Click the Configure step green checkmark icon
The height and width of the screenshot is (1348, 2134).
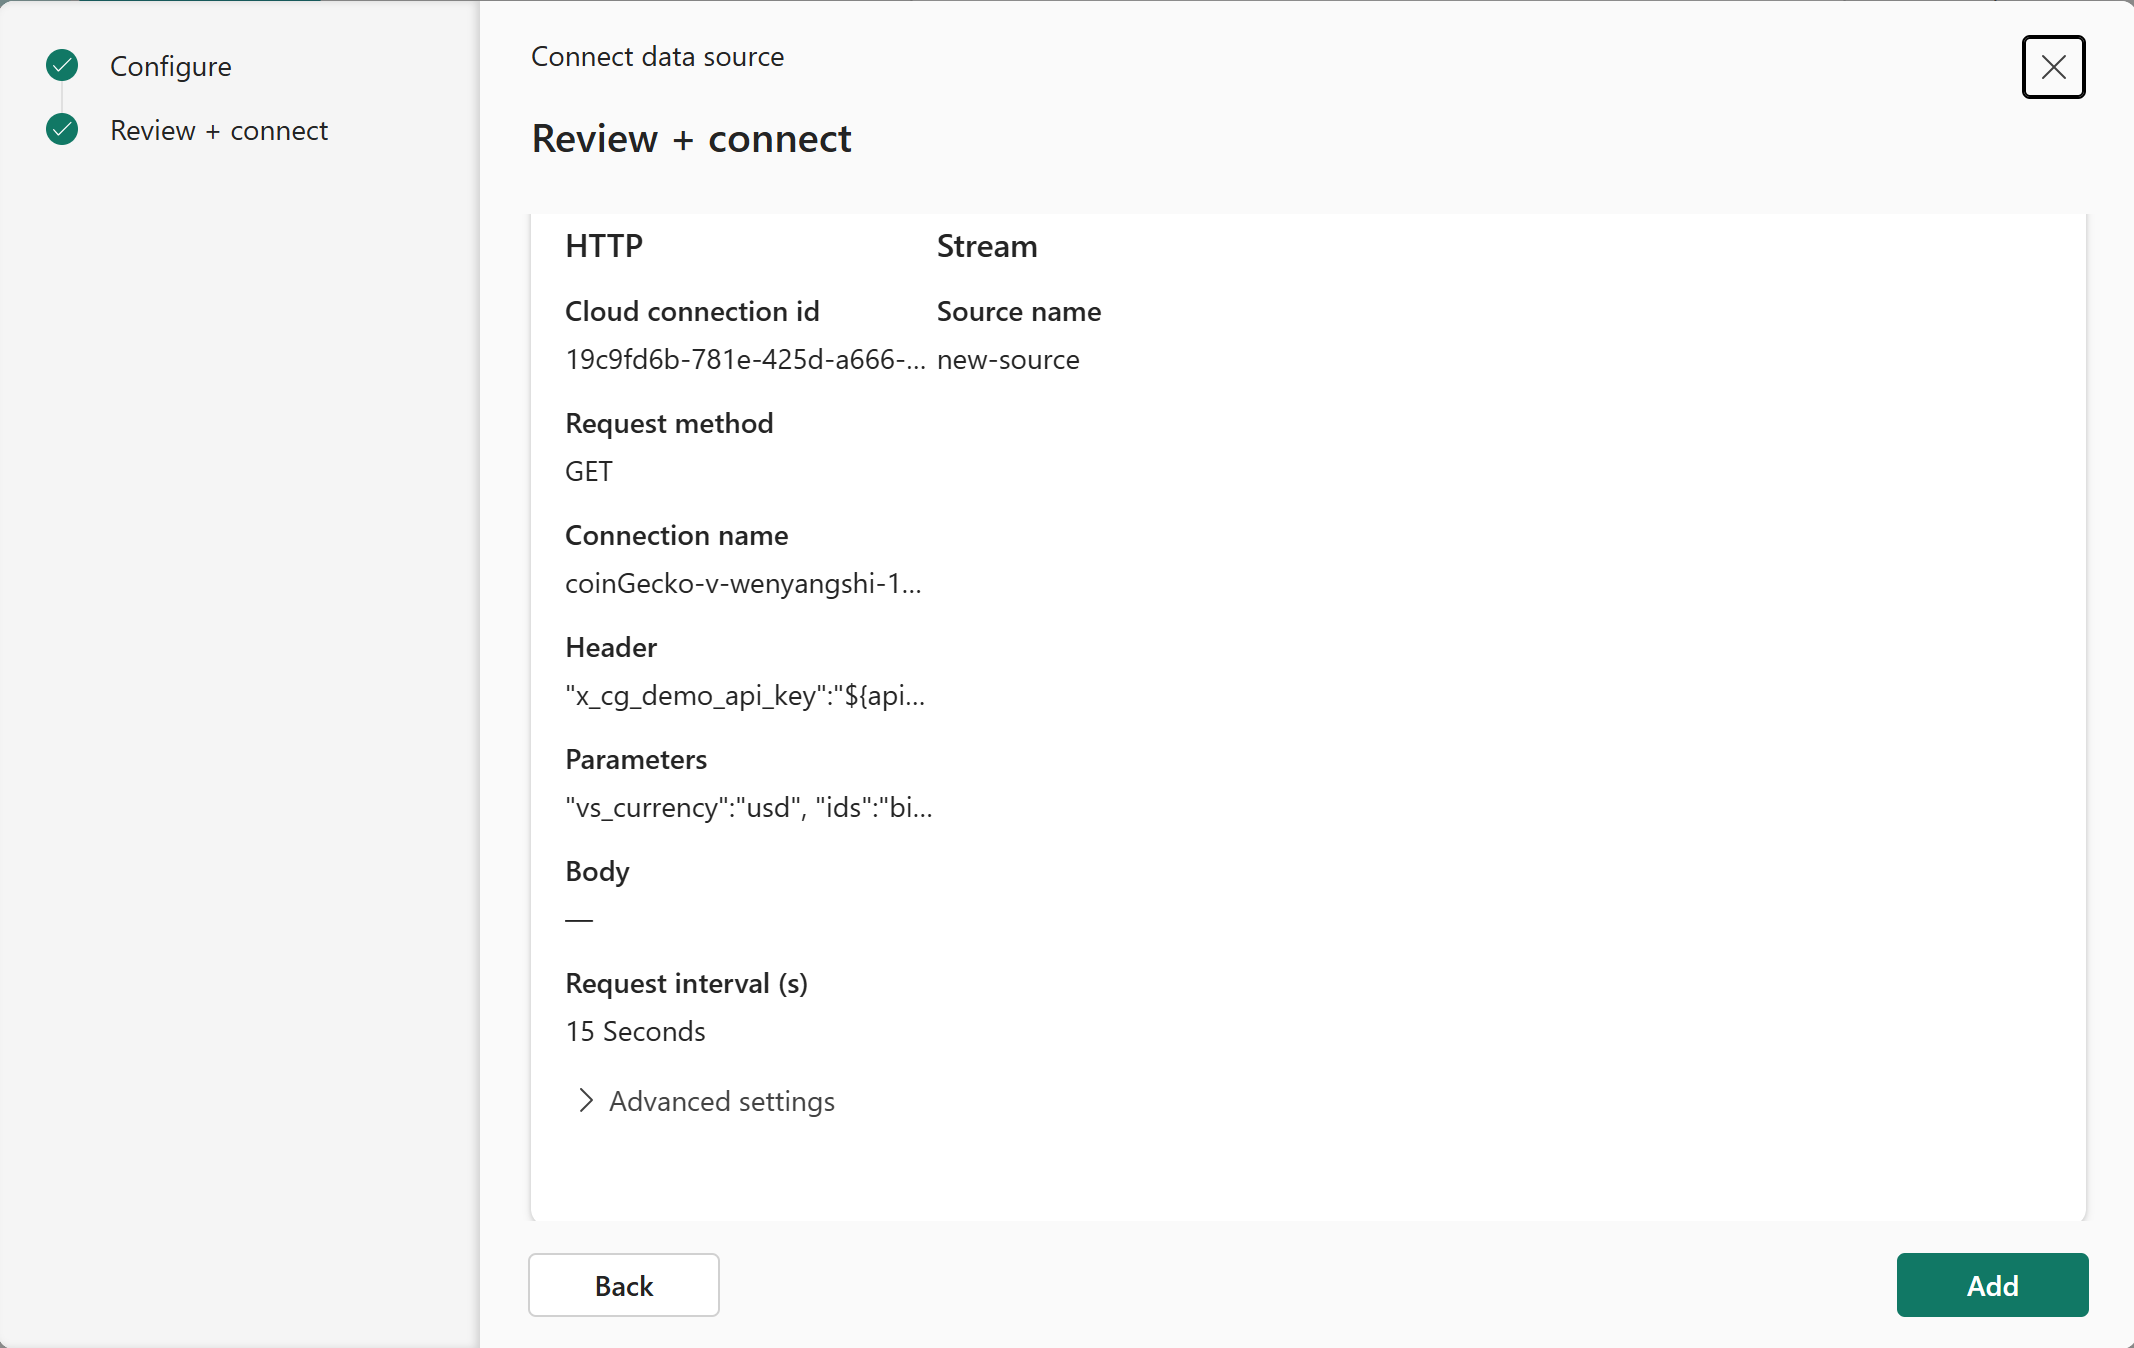(62, 66)
